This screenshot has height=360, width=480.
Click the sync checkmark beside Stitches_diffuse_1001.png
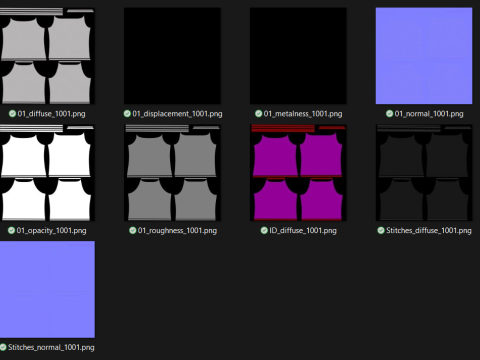[x=381, y=230]
